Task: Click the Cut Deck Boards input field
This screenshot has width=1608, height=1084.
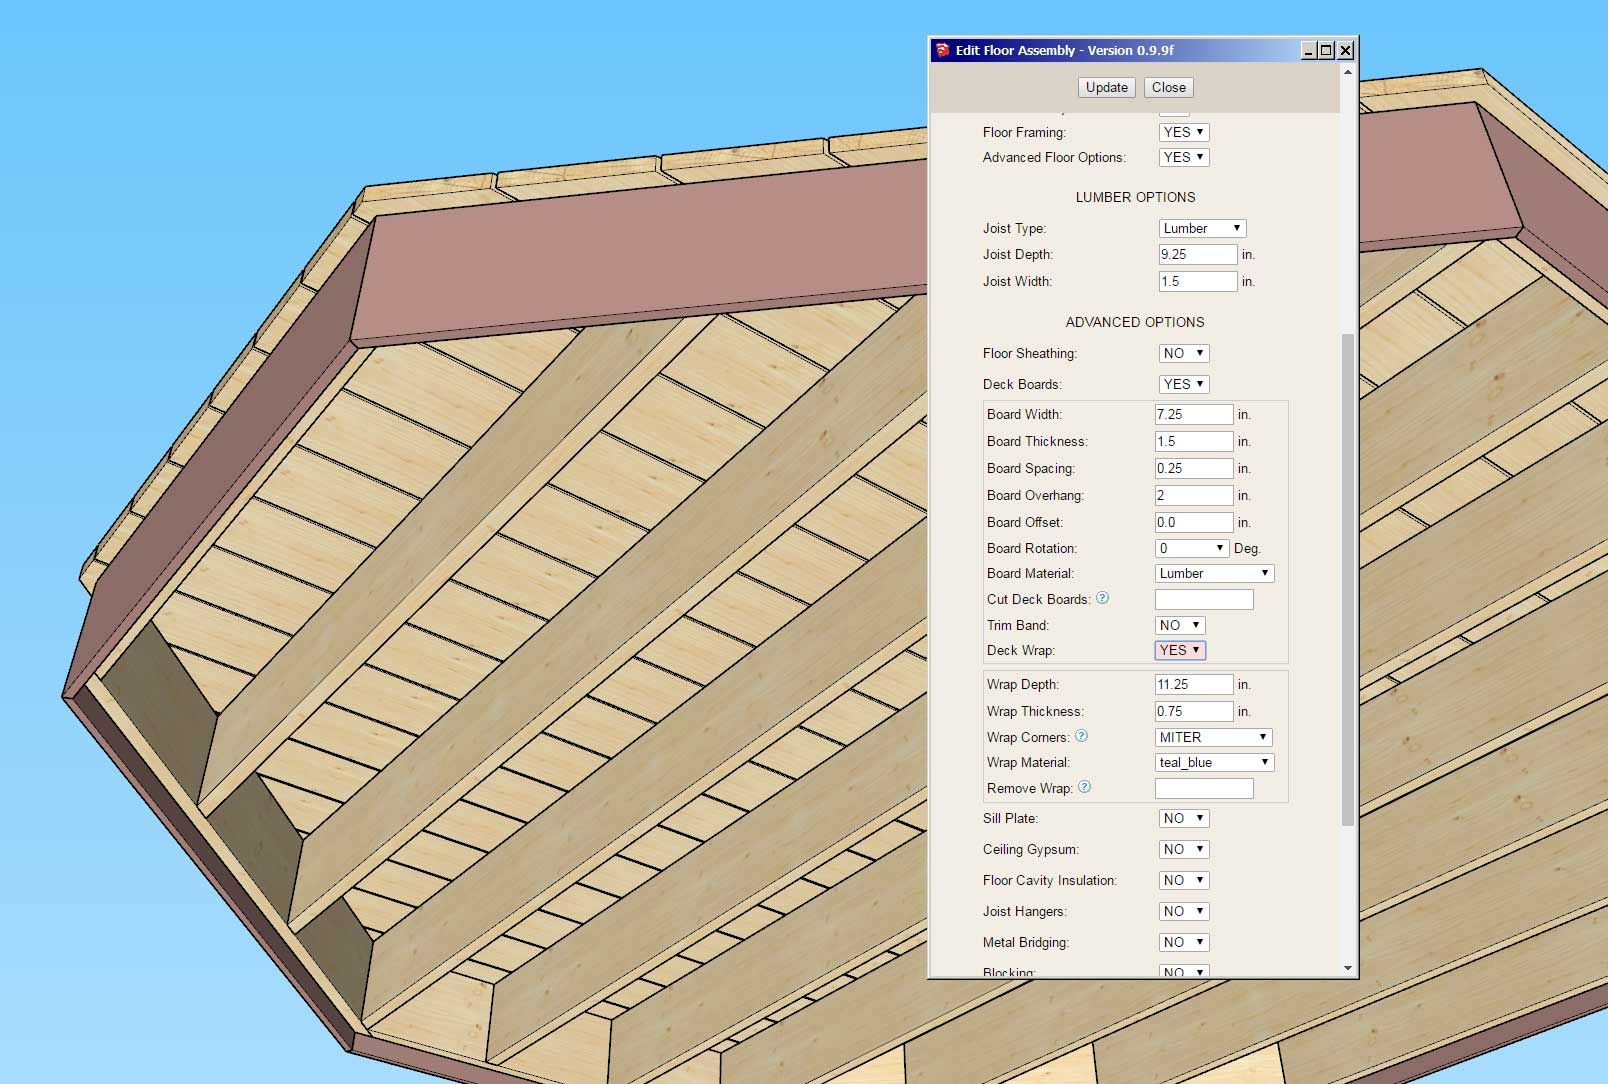Action: (x=1204, y=599)
